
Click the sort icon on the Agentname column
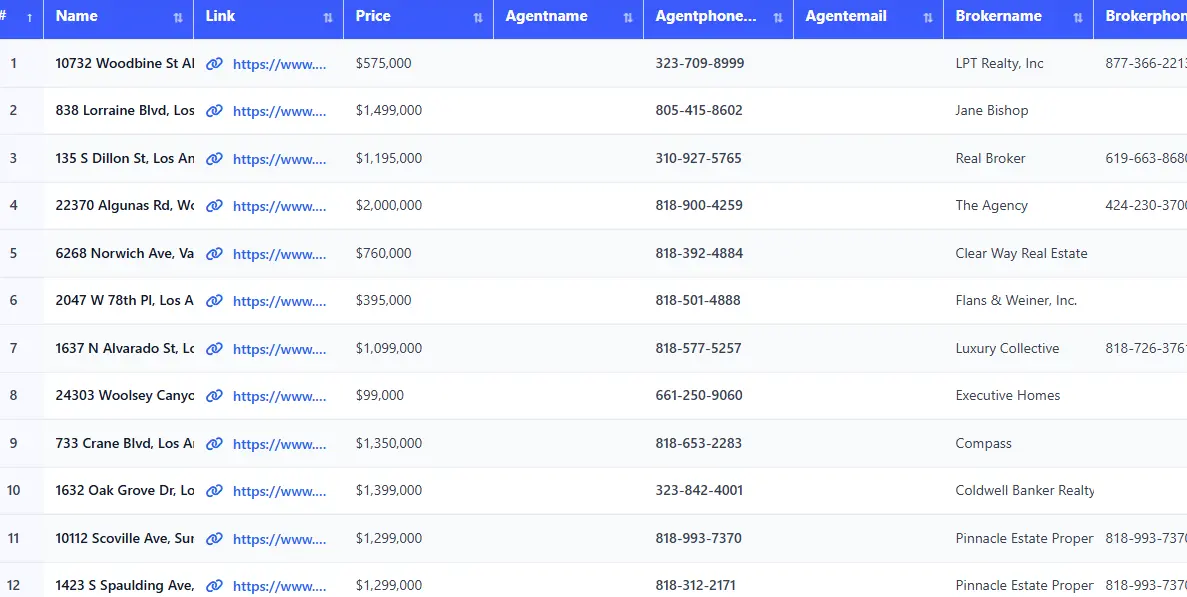(628, 16)
